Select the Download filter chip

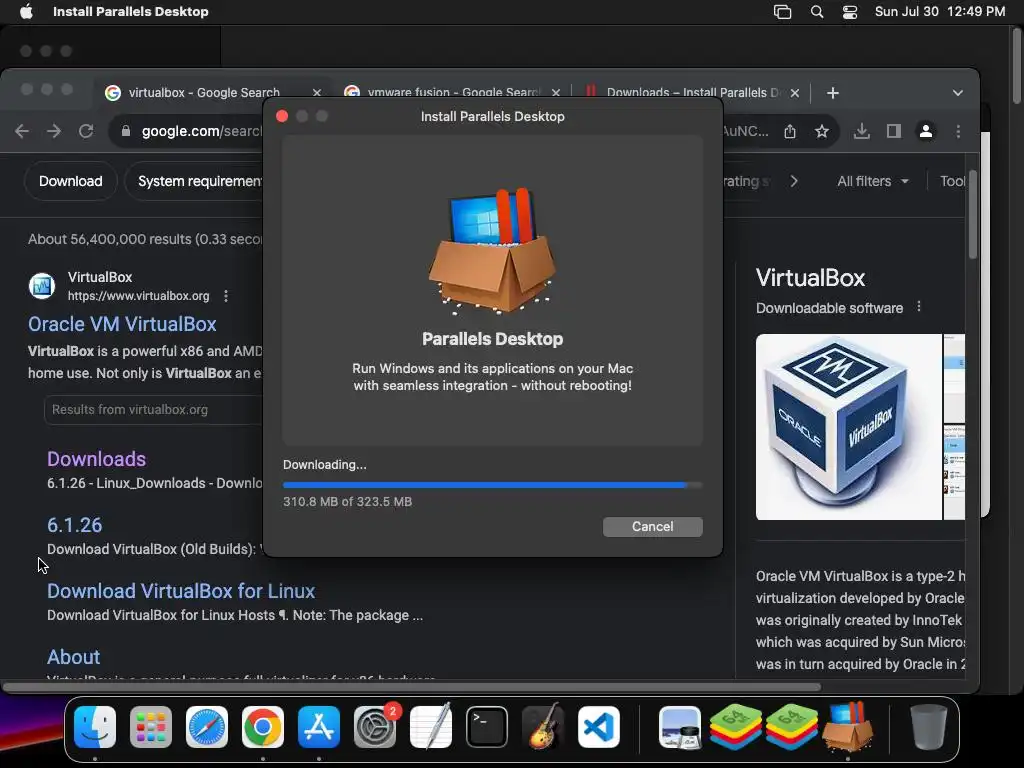coord(71,181)
